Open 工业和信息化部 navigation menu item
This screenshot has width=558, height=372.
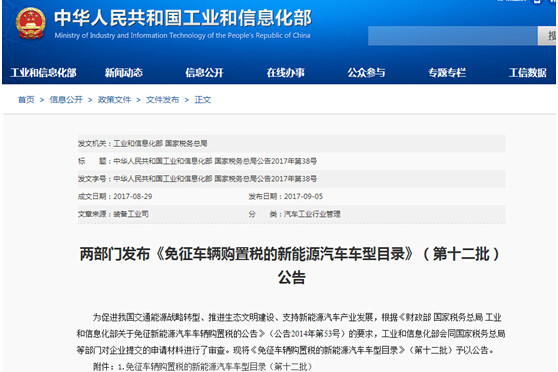pyautogui.click(x=43, y=73)
